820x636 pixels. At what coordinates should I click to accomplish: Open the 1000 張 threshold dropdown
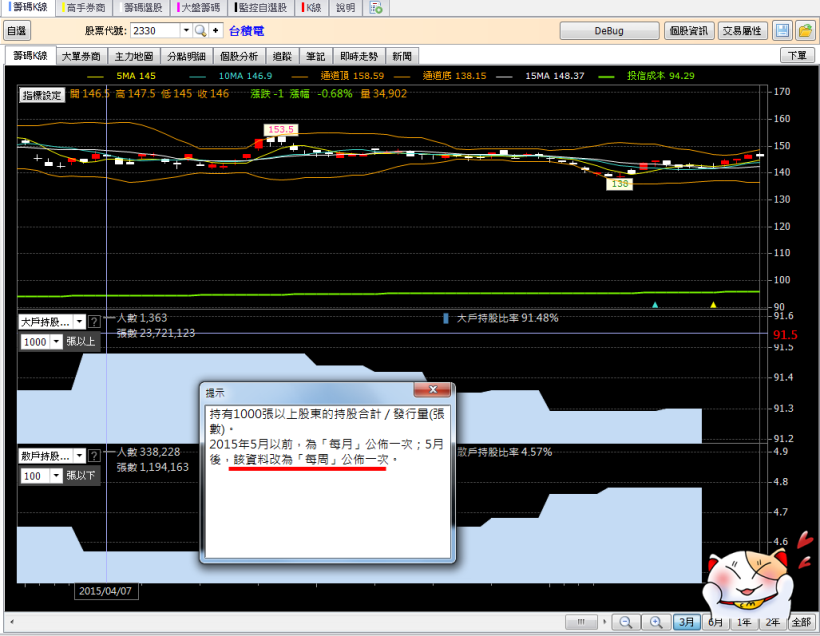(55, 342)
